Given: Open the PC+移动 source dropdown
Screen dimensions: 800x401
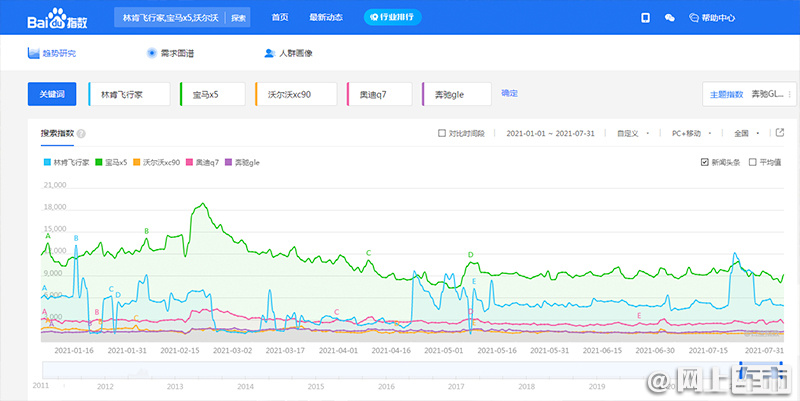Looking at the screenshot, I should (x=691, y=133).
